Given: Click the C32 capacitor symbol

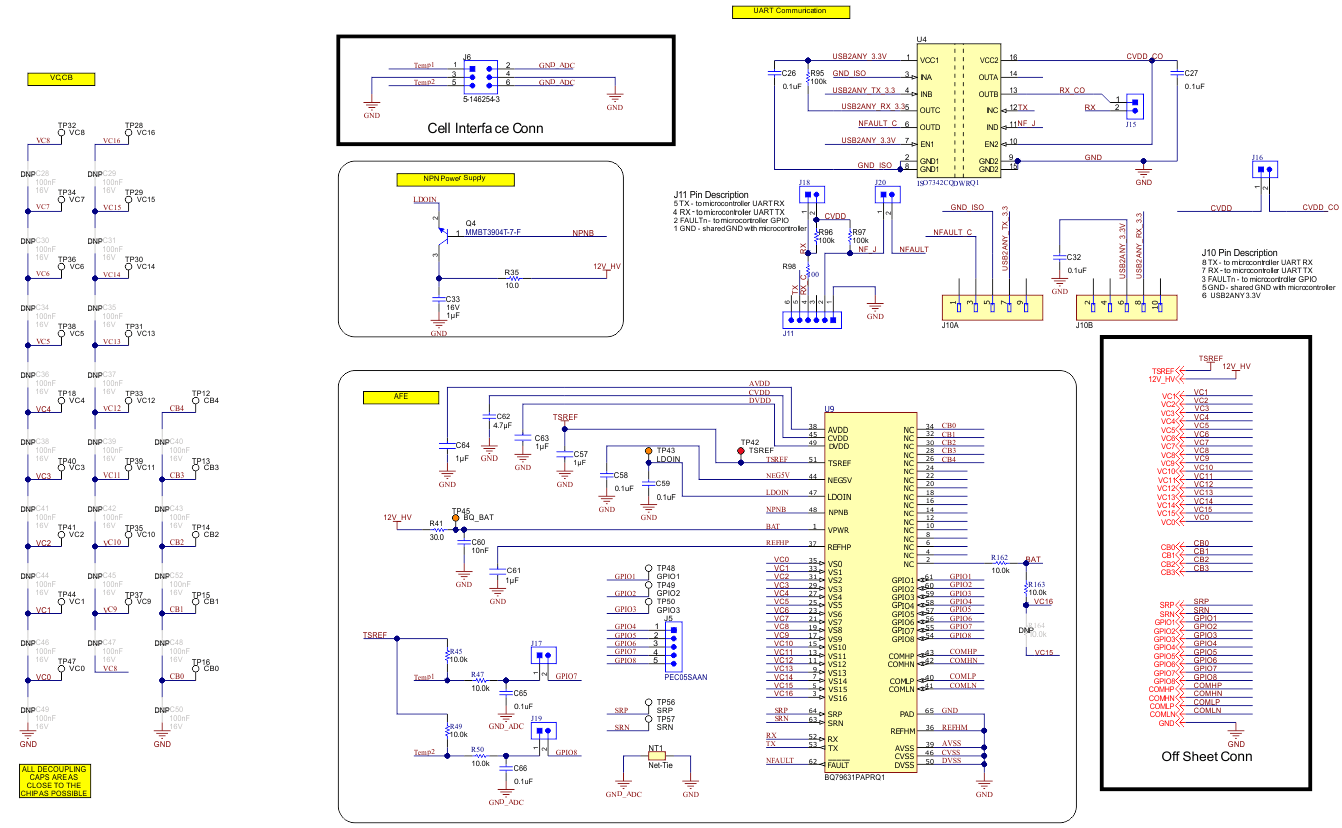Looking at the screenshot, I should click(x=1060, y=258).
